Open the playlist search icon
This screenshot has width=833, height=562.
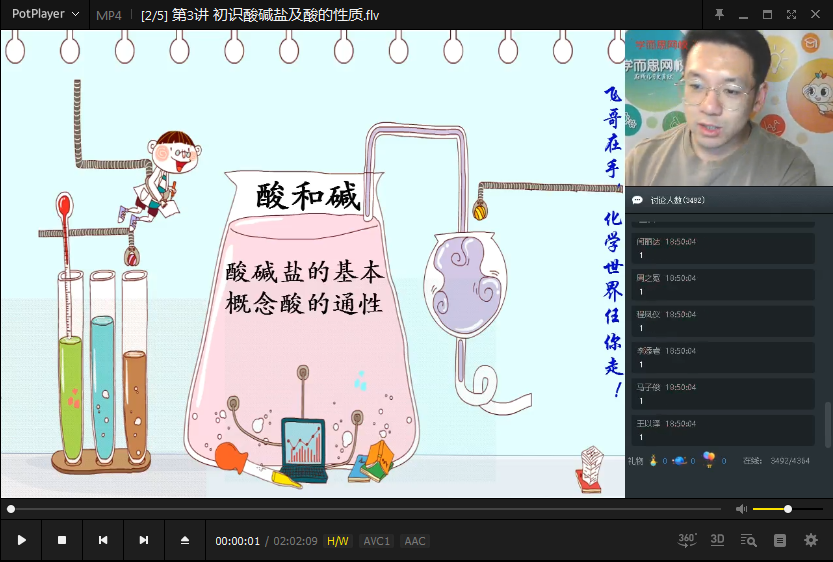pos(748,540)
